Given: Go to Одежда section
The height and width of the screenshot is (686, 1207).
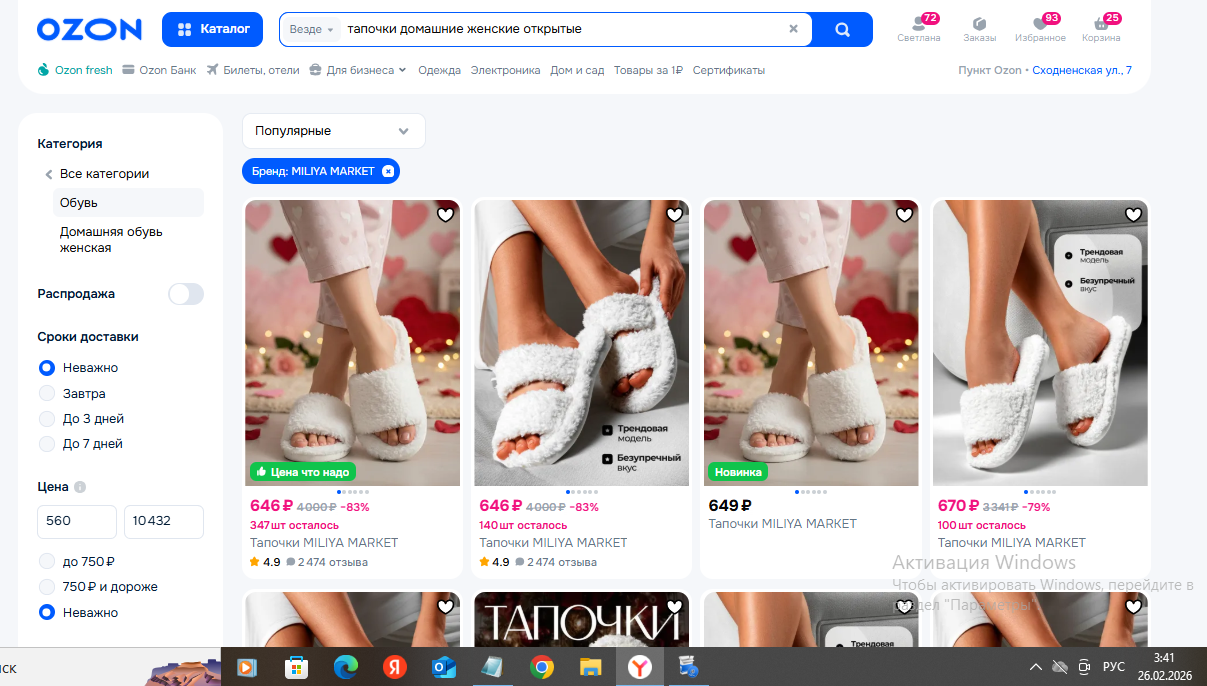Looking at the screenshot, I should [x=439, y=70].
